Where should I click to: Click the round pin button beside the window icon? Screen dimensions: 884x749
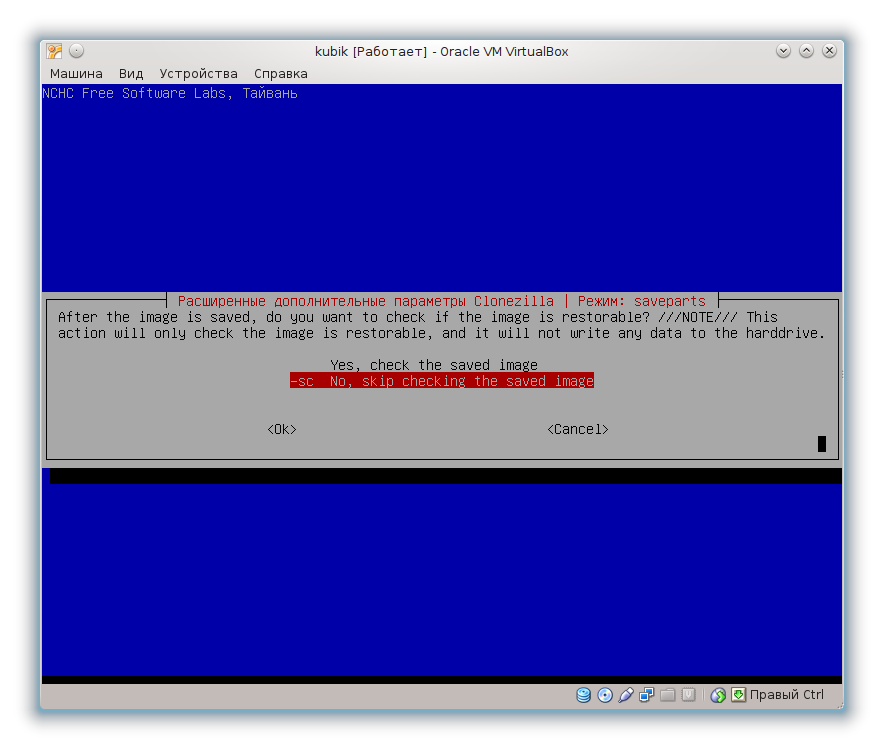[x=77, y=51]
